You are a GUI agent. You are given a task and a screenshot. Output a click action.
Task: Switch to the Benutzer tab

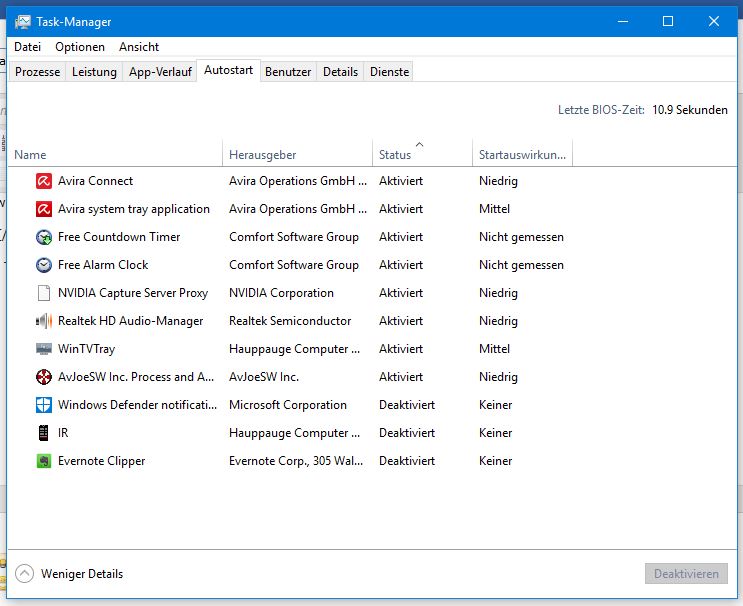coord(288,72)
